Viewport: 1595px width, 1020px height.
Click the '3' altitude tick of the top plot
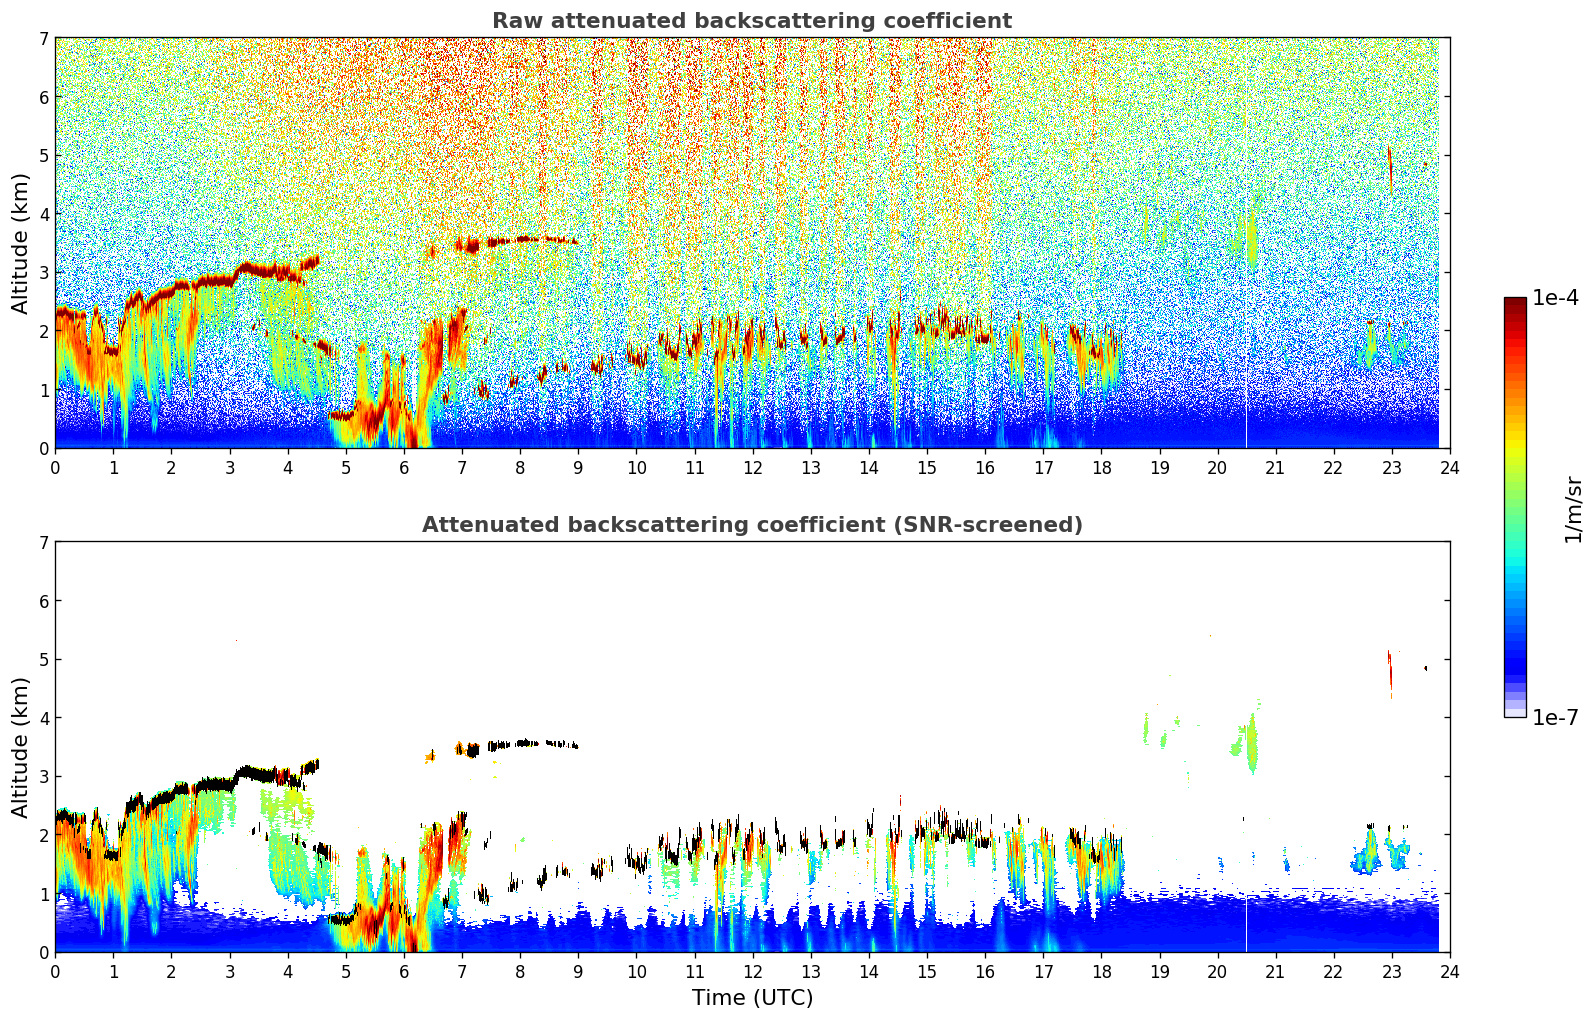point(44,272)
